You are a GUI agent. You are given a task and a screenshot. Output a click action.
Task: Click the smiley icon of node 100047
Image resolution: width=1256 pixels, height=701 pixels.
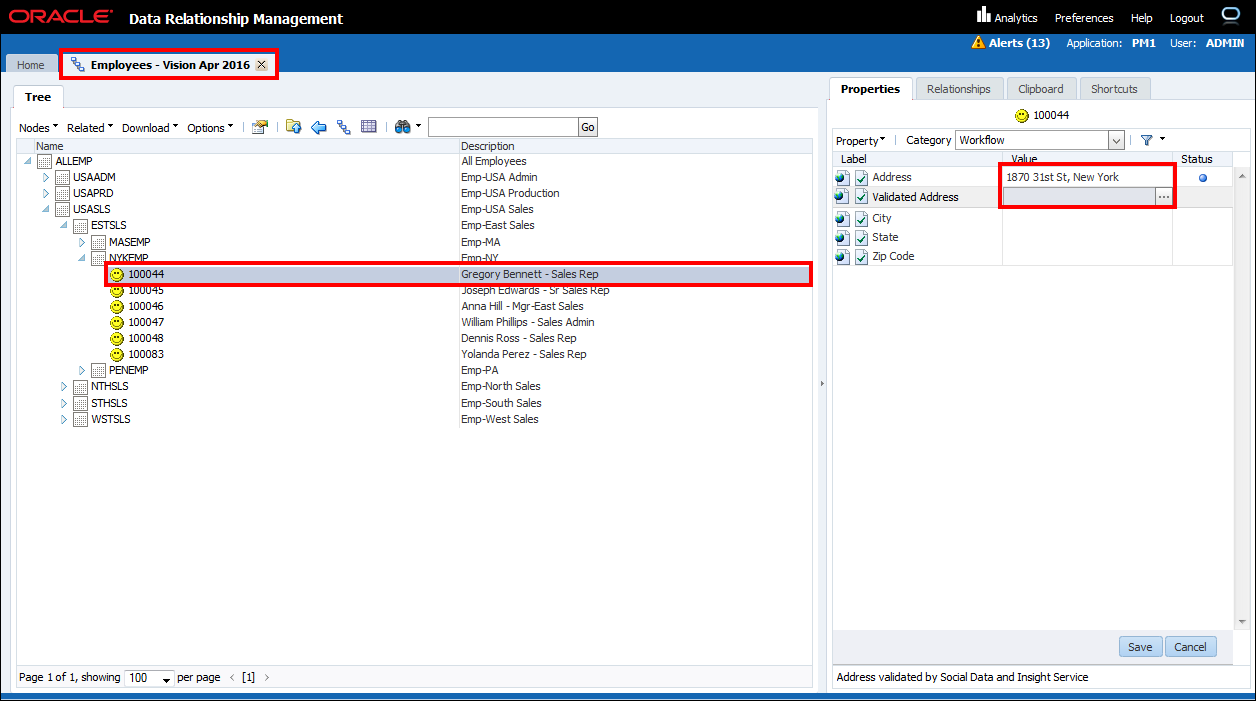coord(117,322)
